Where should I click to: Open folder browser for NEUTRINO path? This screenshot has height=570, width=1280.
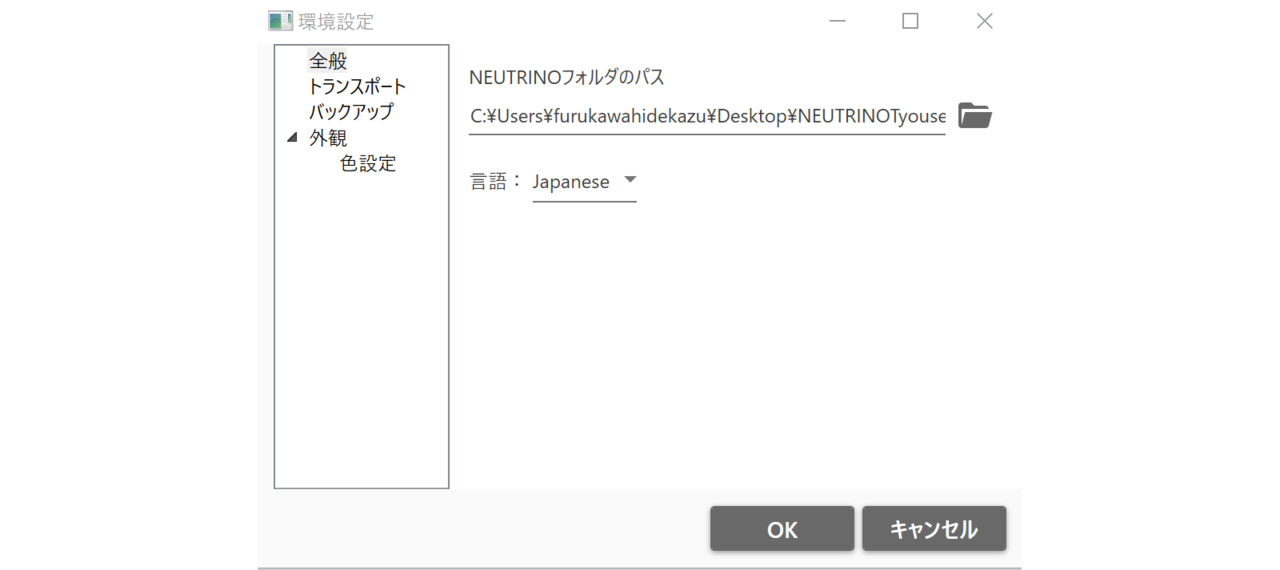tap(974, 116)
